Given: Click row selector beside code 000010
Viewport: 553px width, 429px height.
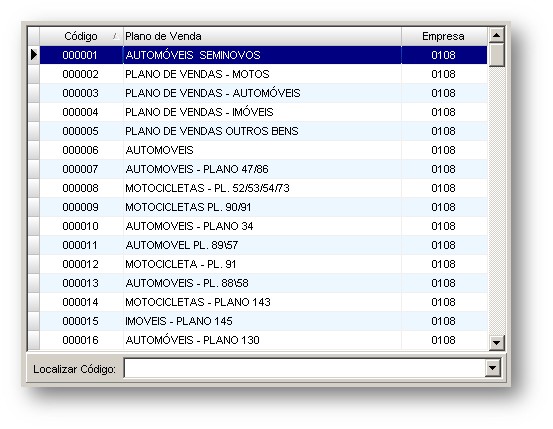Looking at the screenshot, I should [34, 226].
